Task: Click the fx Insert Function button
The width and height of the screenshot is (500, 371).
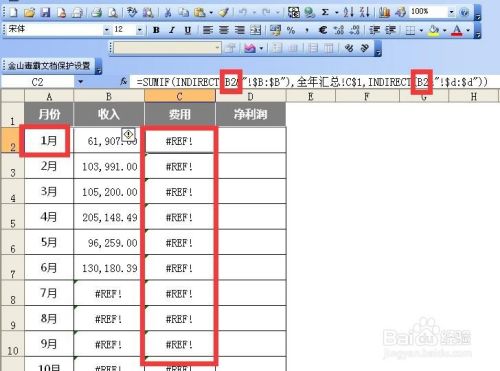Action: [124, 81]
